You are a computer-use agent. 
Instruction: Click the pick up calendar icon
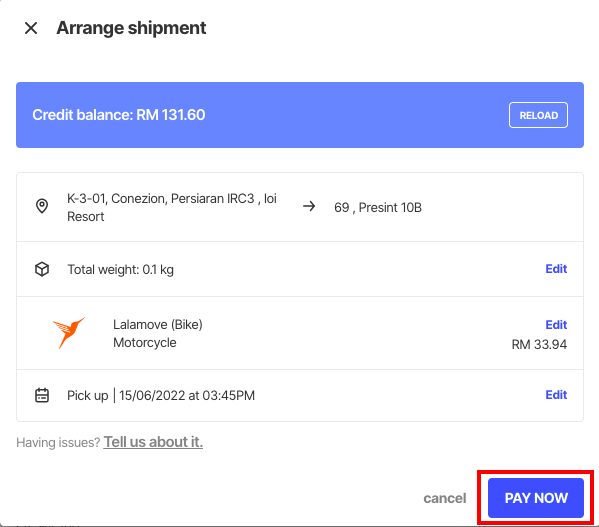coord(42,395)
